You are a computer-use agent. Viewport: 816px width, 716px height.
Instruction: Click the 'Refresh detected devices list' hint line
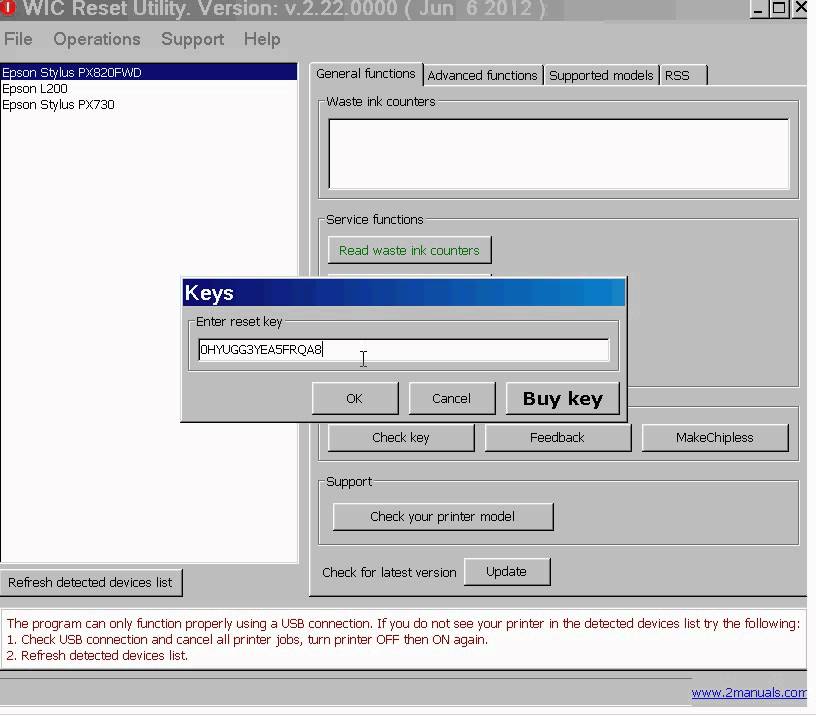tap(97, 656)
